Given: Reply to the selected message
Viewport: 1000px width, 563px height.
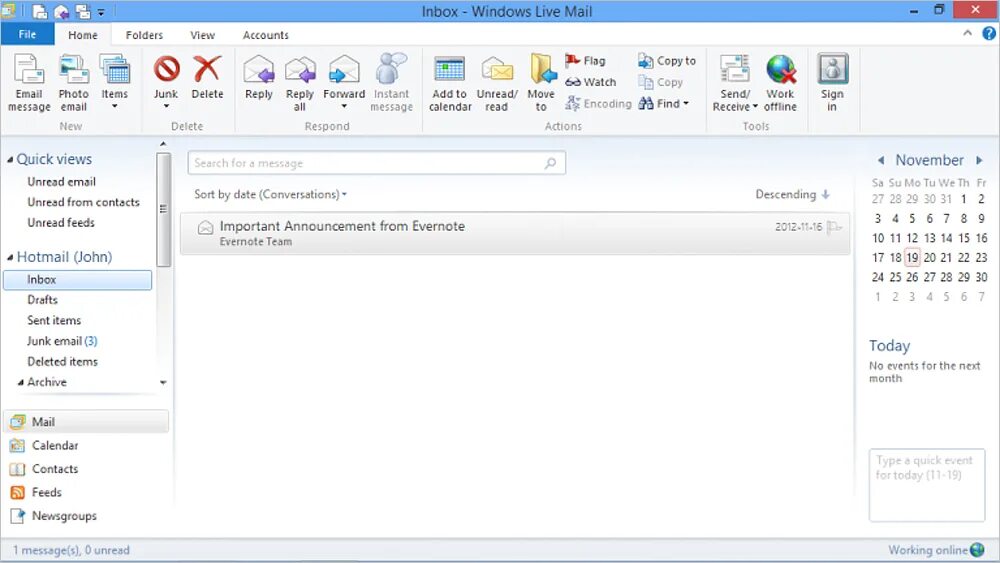Looking at the screenshot, I should (259, 78).
